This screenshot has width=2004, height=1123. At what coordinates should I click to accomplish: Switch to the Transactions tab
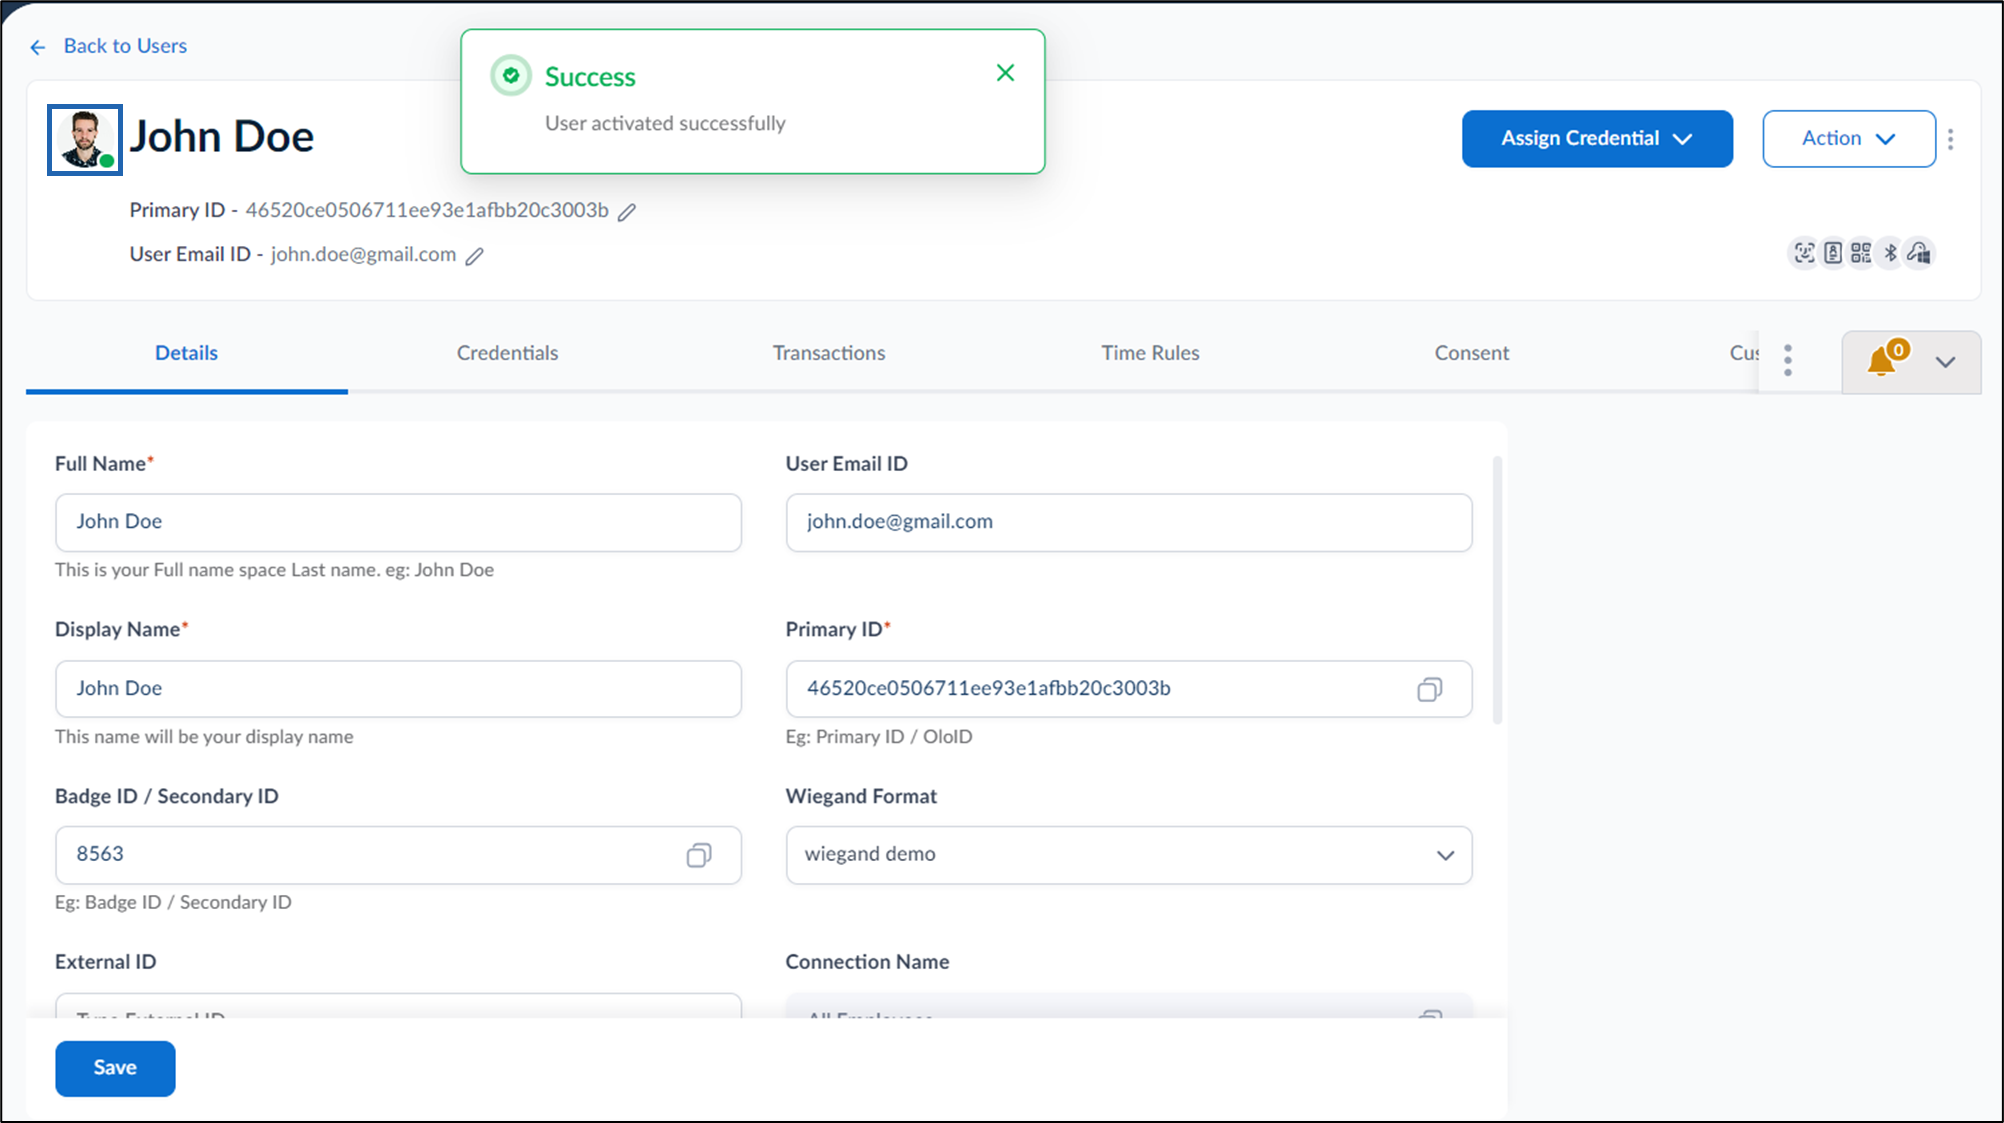pyautogui.click(x=828, y=353)
